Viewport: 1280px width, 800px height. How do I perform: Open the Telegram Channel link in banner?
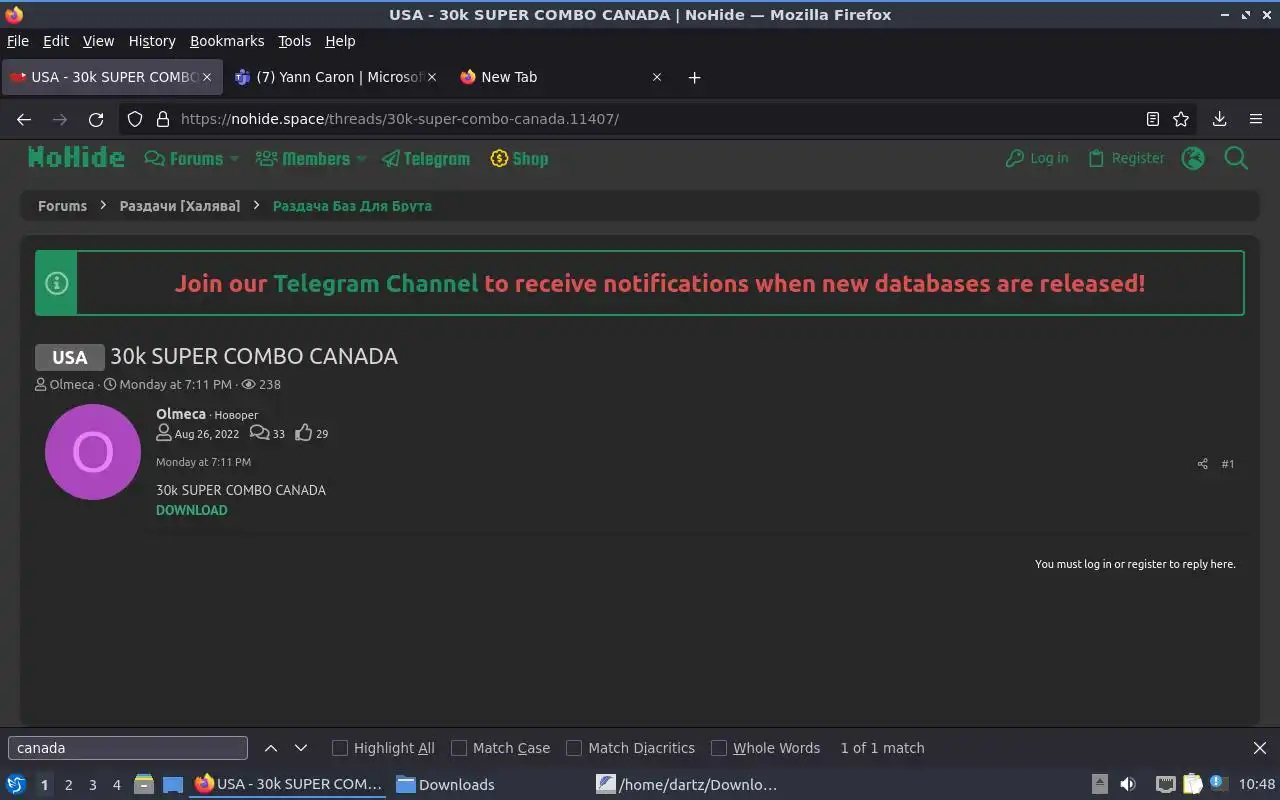click(376, 283)
